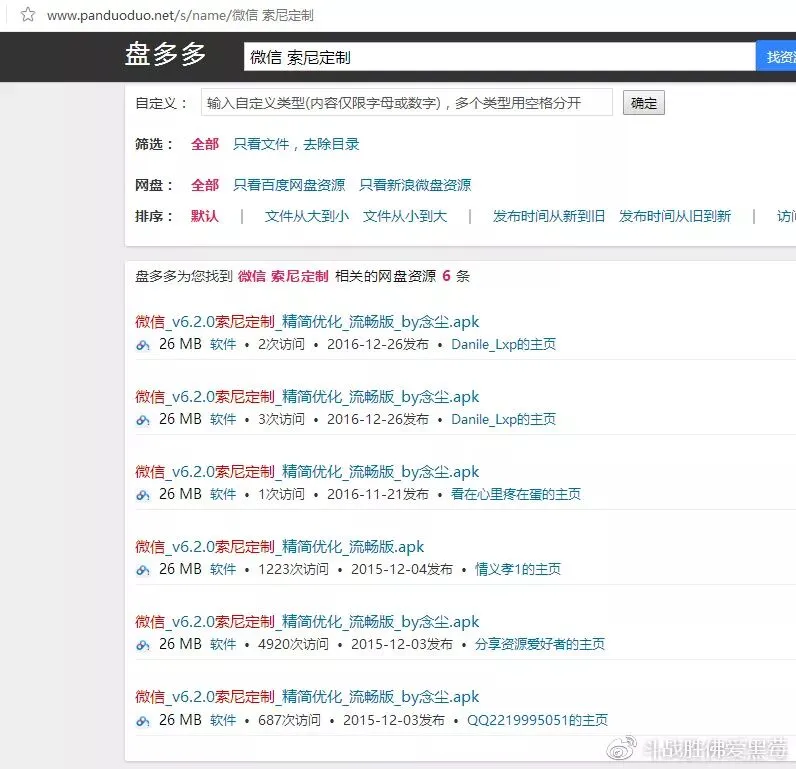The image size is (796, 769).
Task: Select the 全部 option in 网盘 row
Action: pos(205,185)
